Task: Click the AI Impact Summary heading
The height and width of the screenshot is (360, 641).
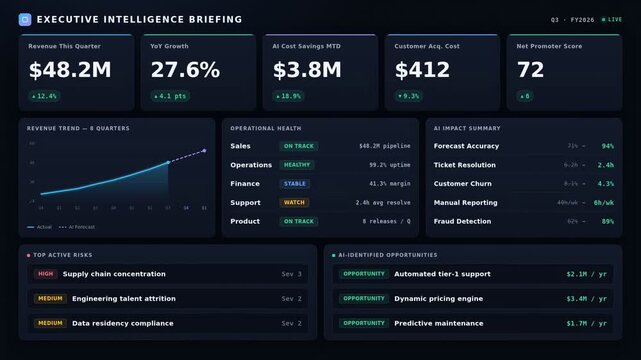Action: pos(467,128)
